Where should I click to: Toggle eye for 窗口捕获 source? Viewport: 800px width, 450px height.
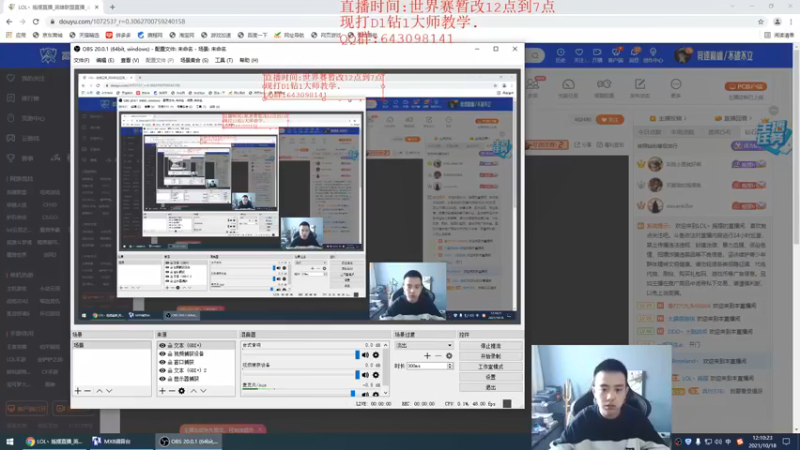[x=162, y=362]
